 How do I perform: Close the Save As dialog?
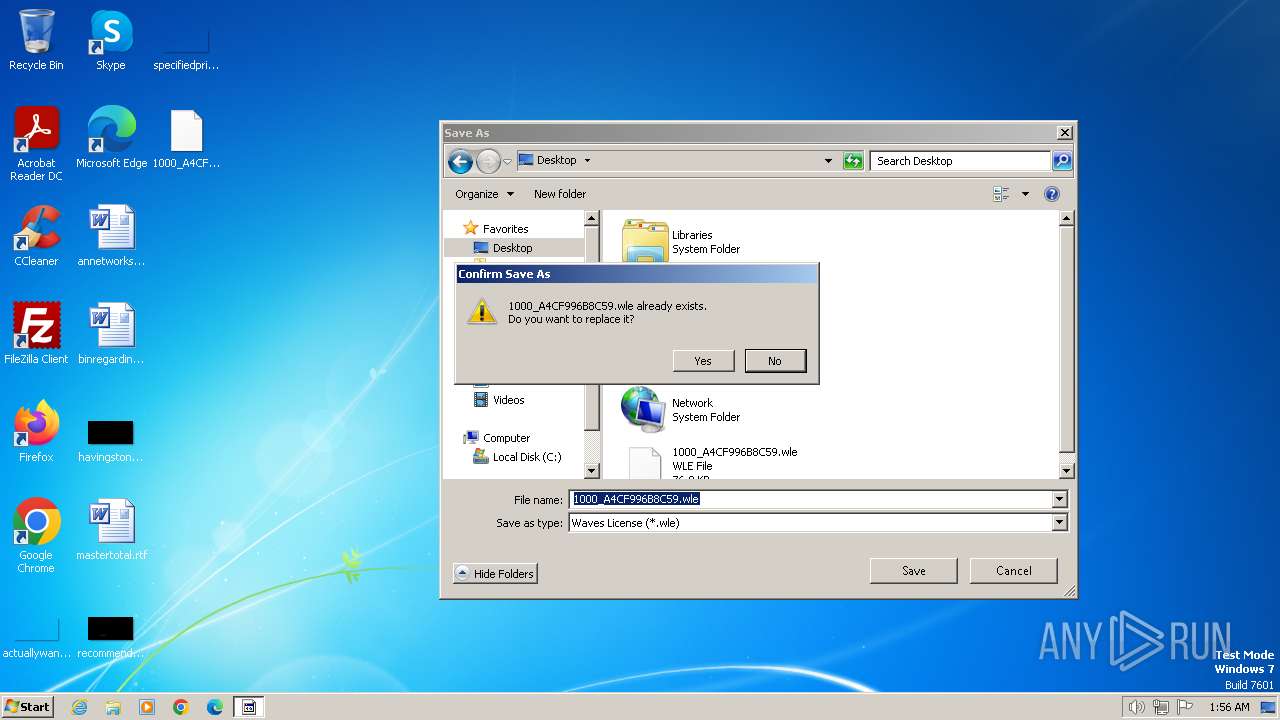click(1065, 132)
